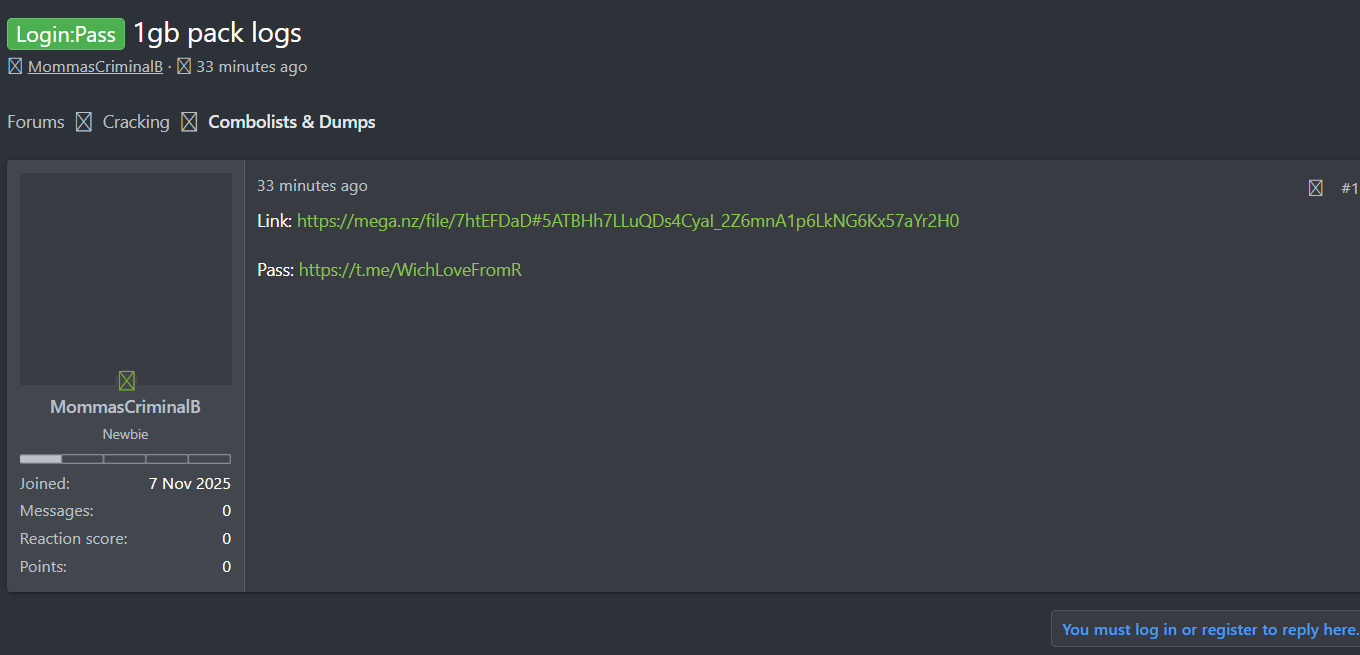Click the MommasCriminalB username below the avatar

coord(126,407)
